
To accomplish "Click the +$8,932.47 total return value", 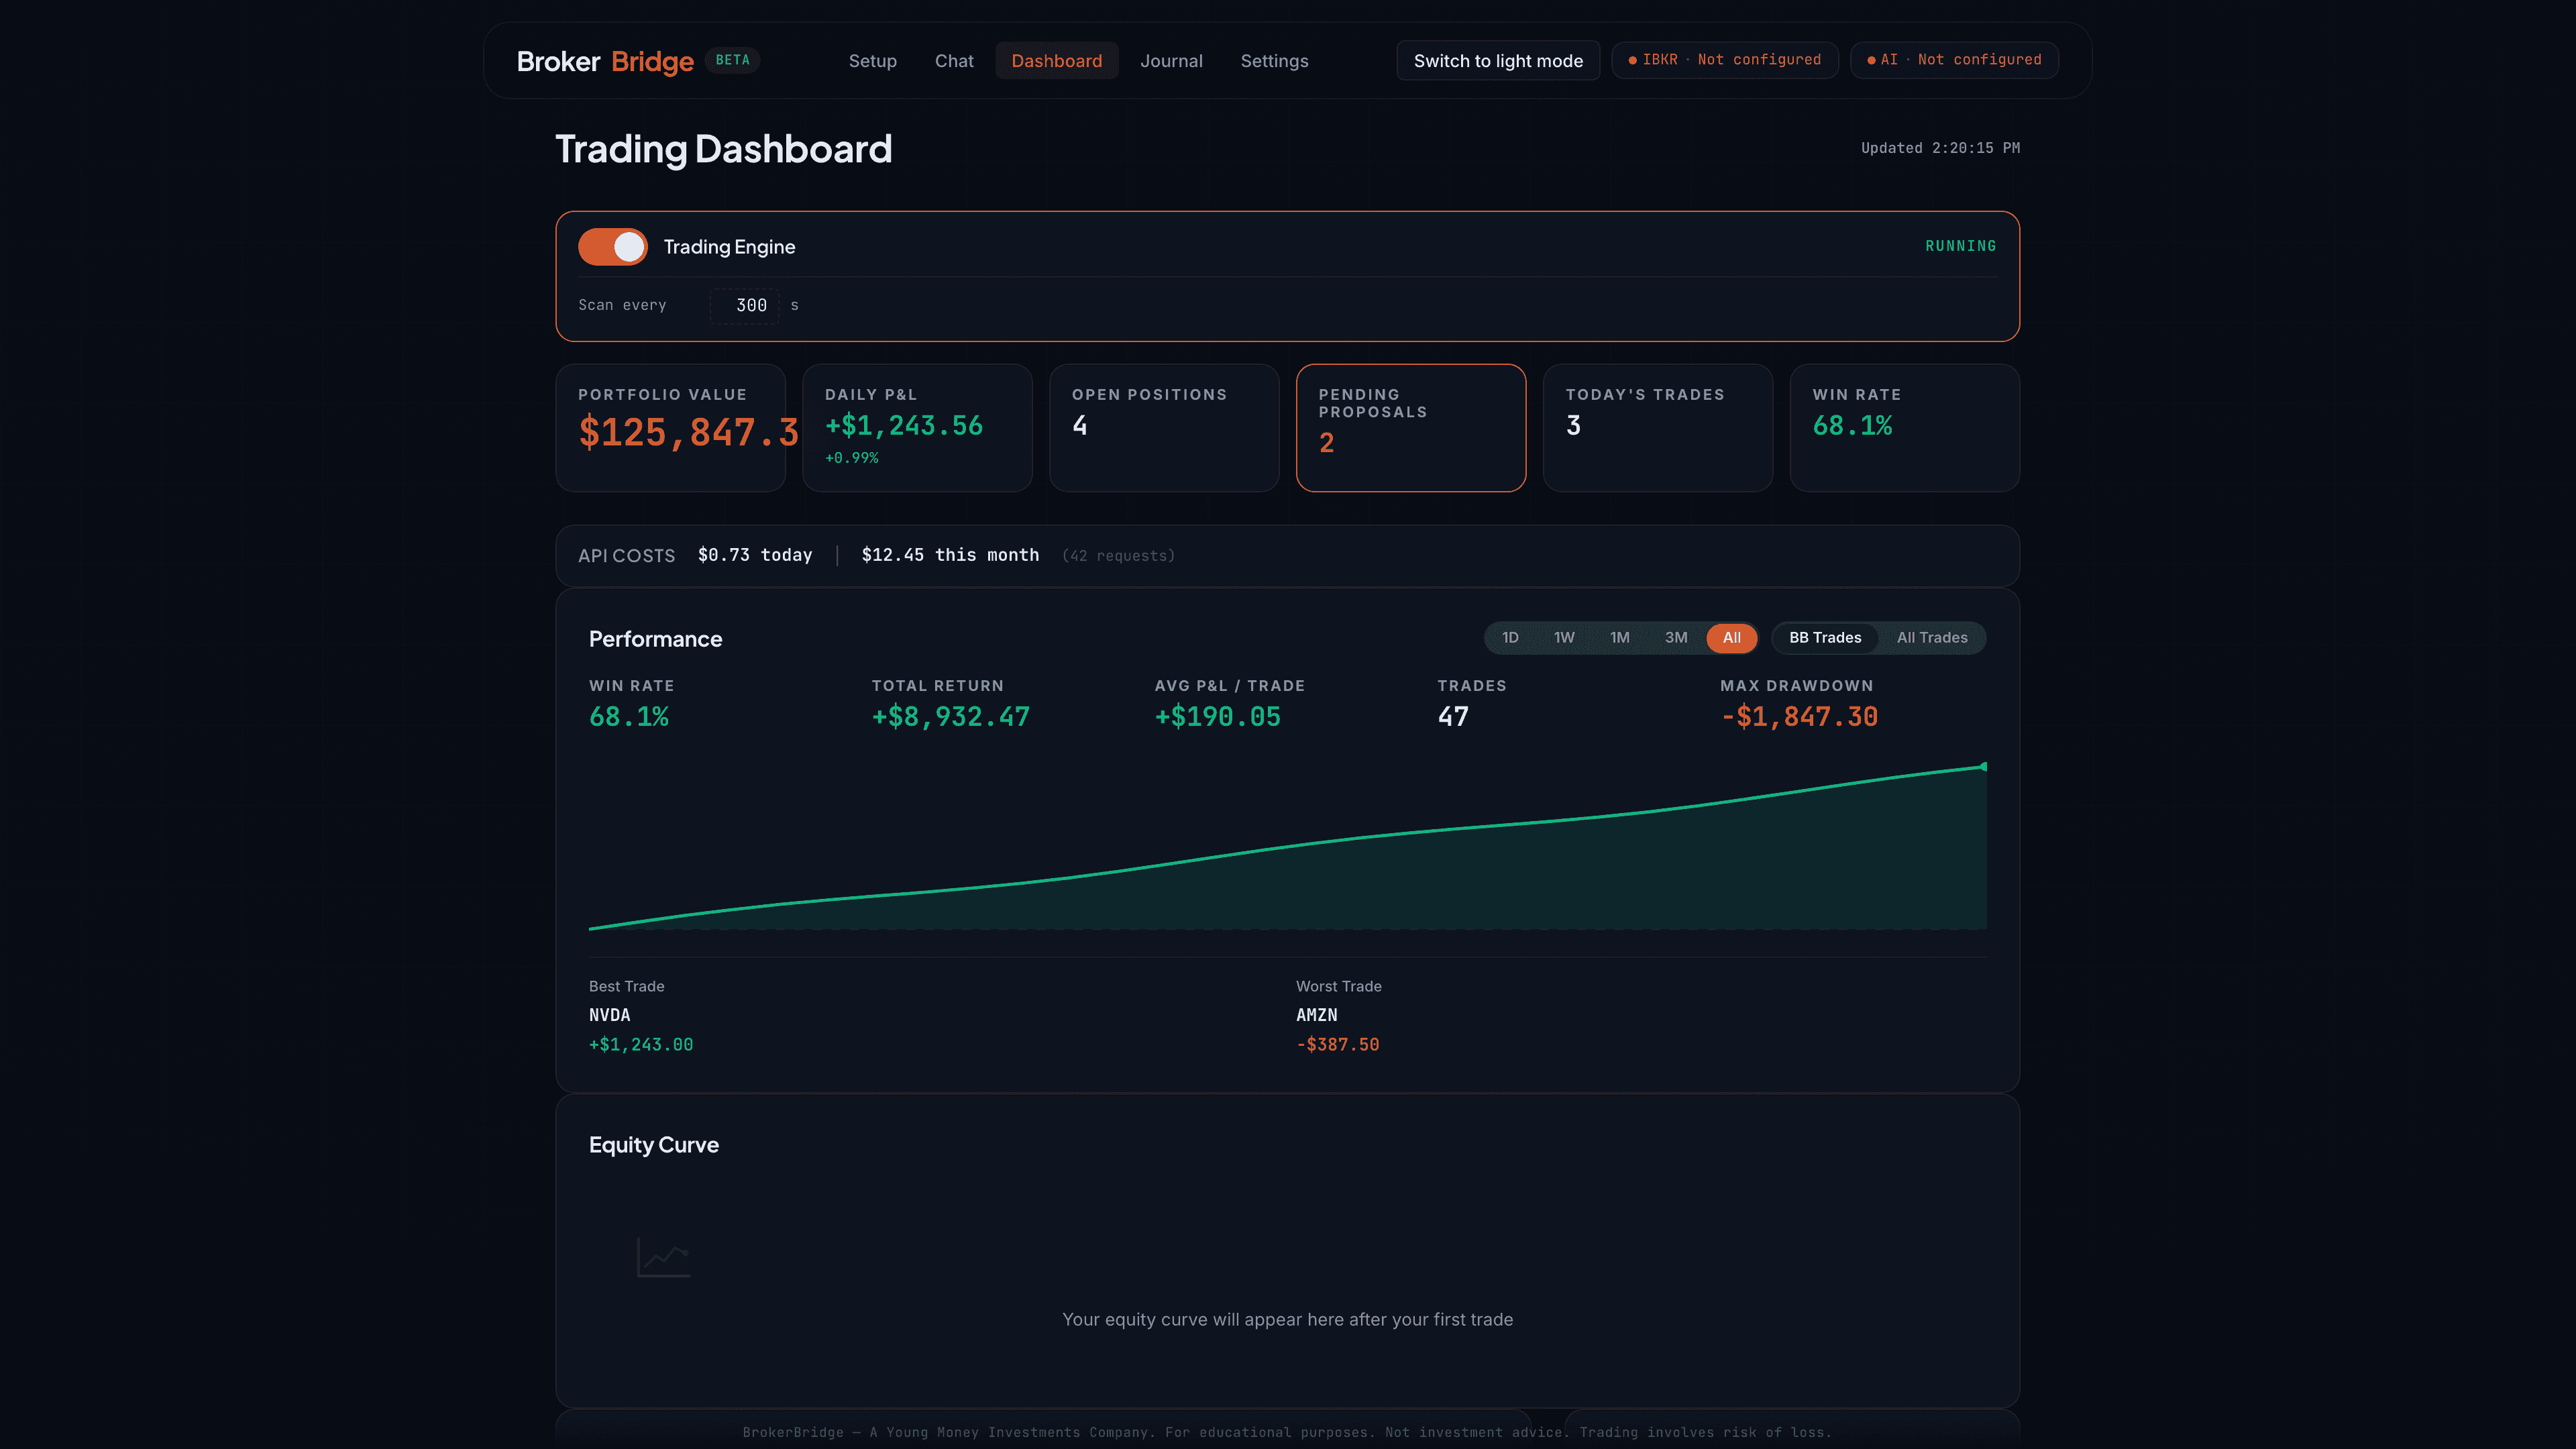I will (951, 717).
